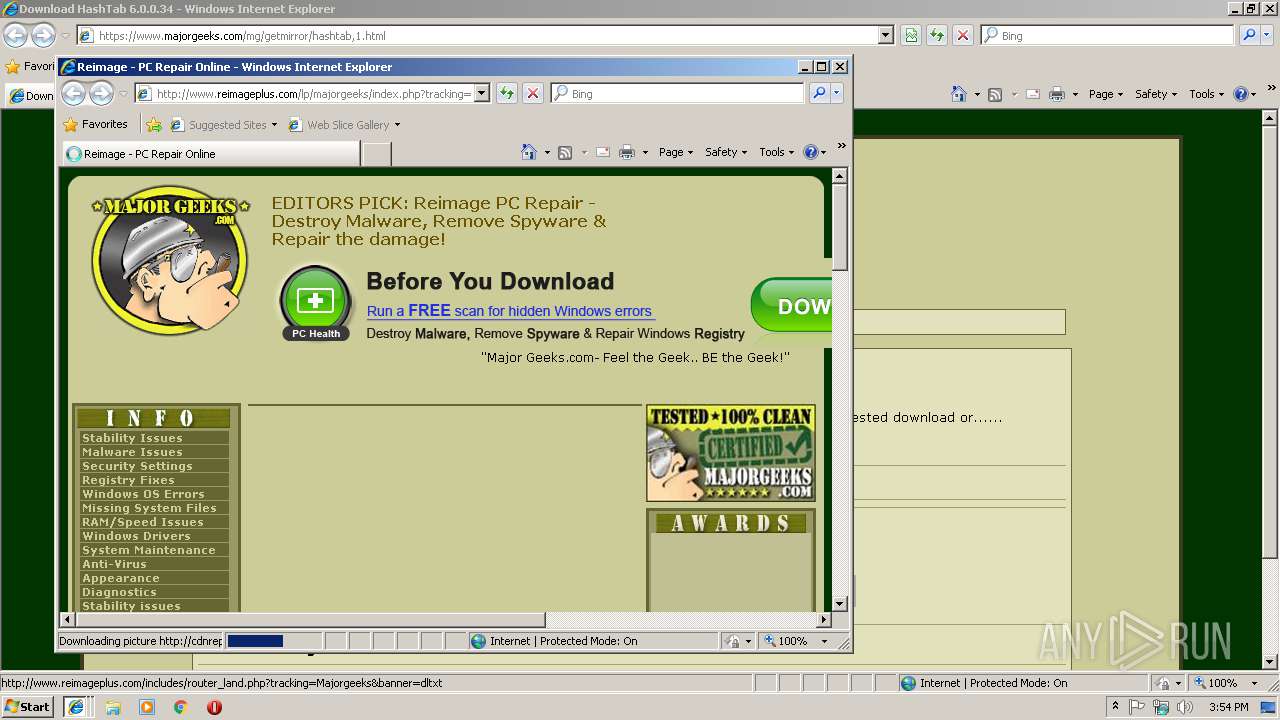Click Home icon in Reimage popup toolbar
Image resolution: width=1280 pixels, height=720 pixels.
[529, 152]
